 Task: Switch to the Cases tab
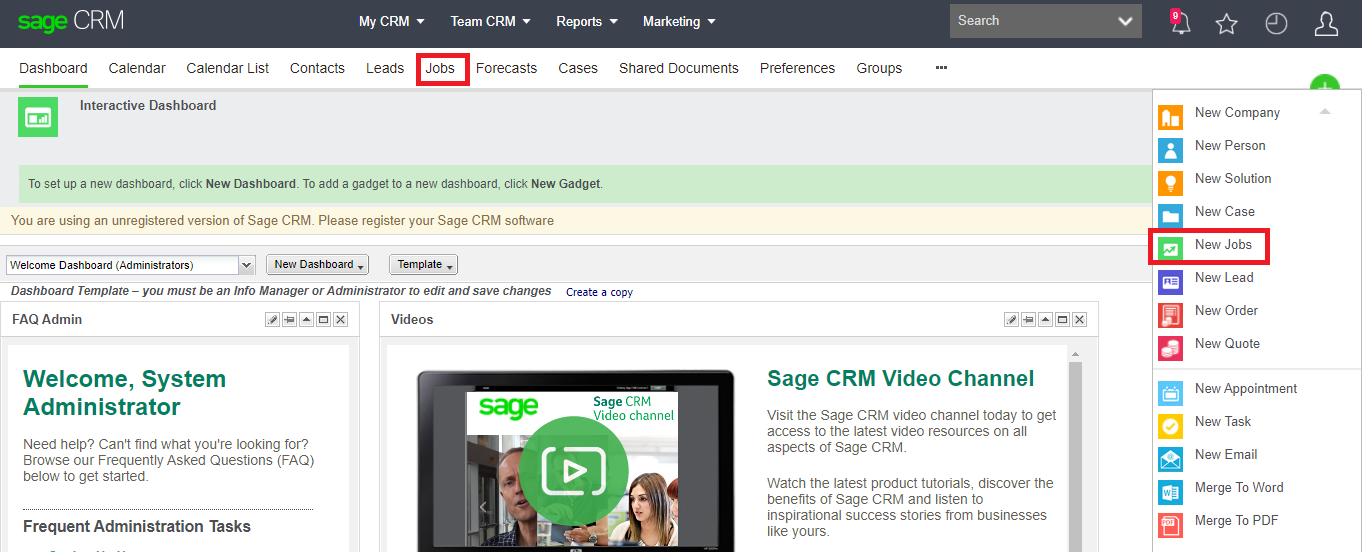578,68
